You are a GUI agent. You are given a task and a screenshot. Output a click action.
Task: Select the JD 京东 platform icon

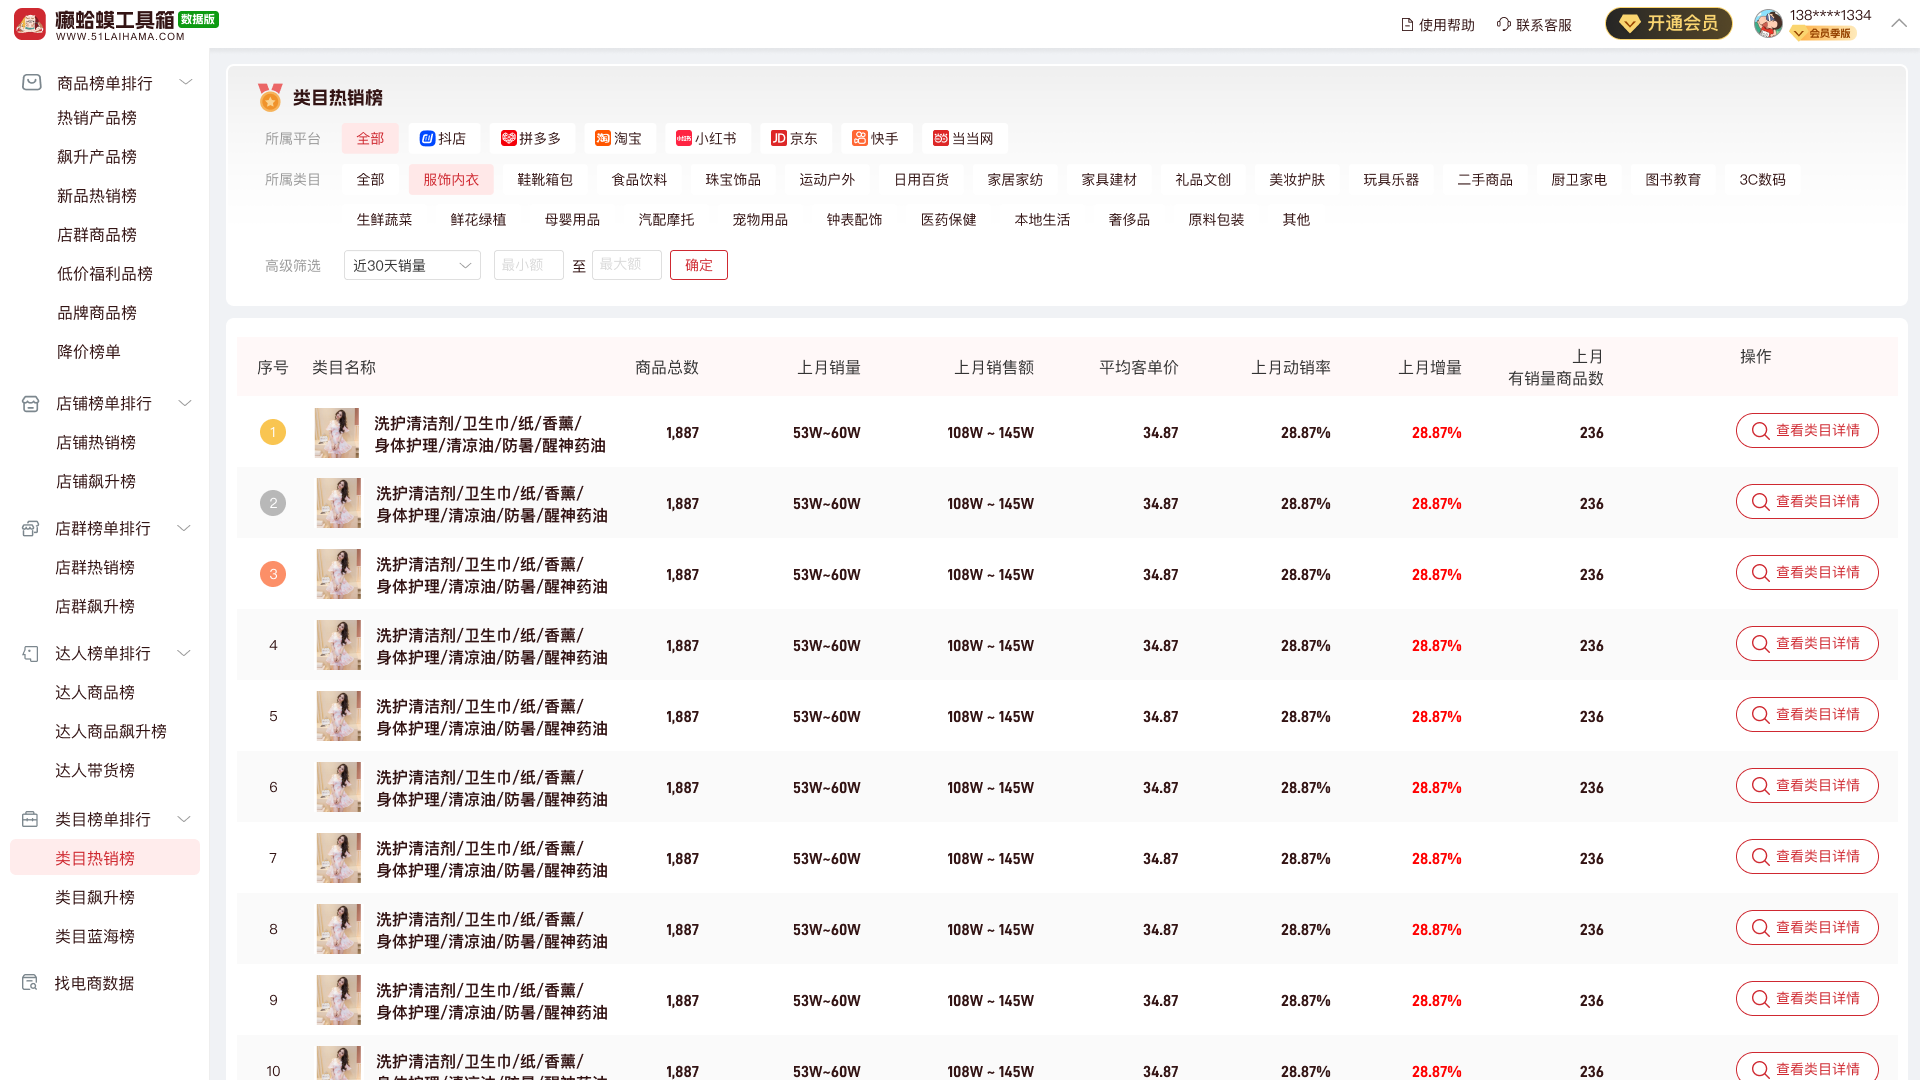tap(779, 138)
